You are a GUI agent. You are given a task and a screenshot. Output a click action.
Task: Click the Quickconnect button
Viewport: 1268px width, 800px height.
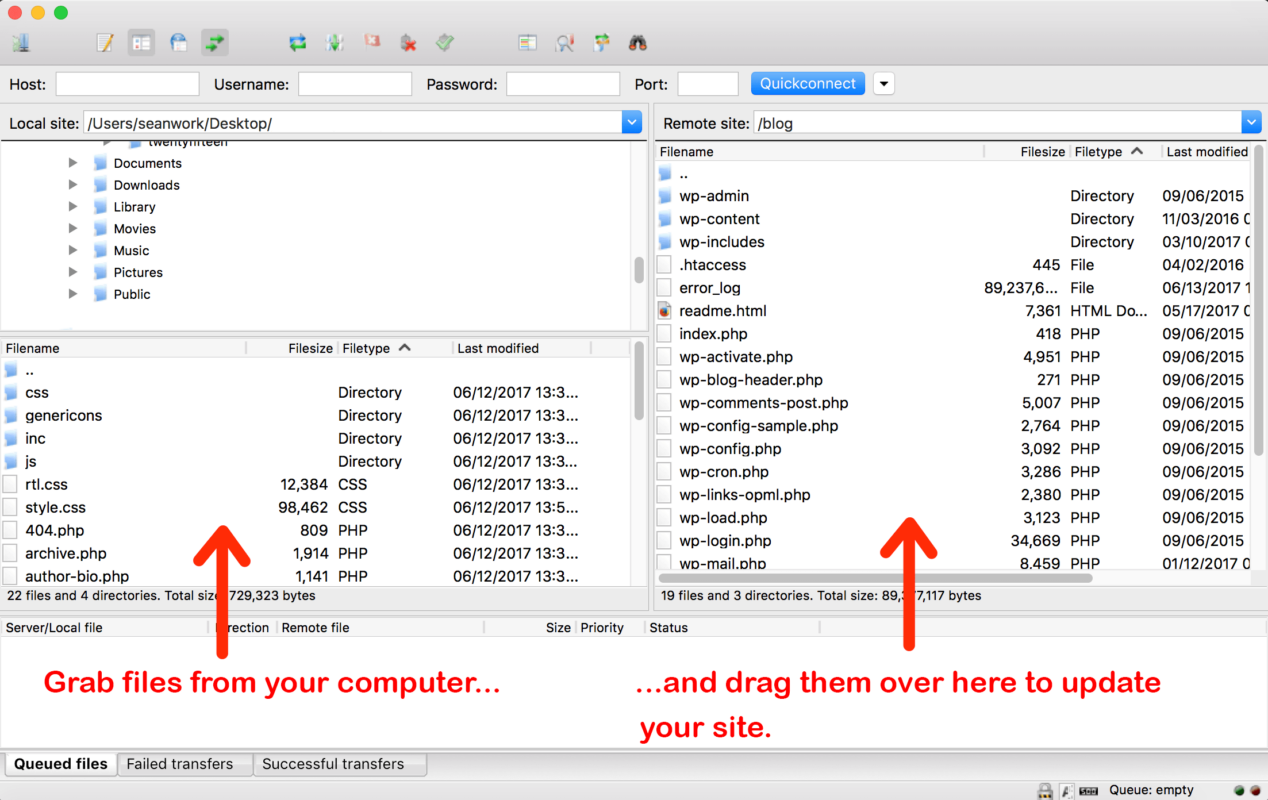[x=808, y=84]
